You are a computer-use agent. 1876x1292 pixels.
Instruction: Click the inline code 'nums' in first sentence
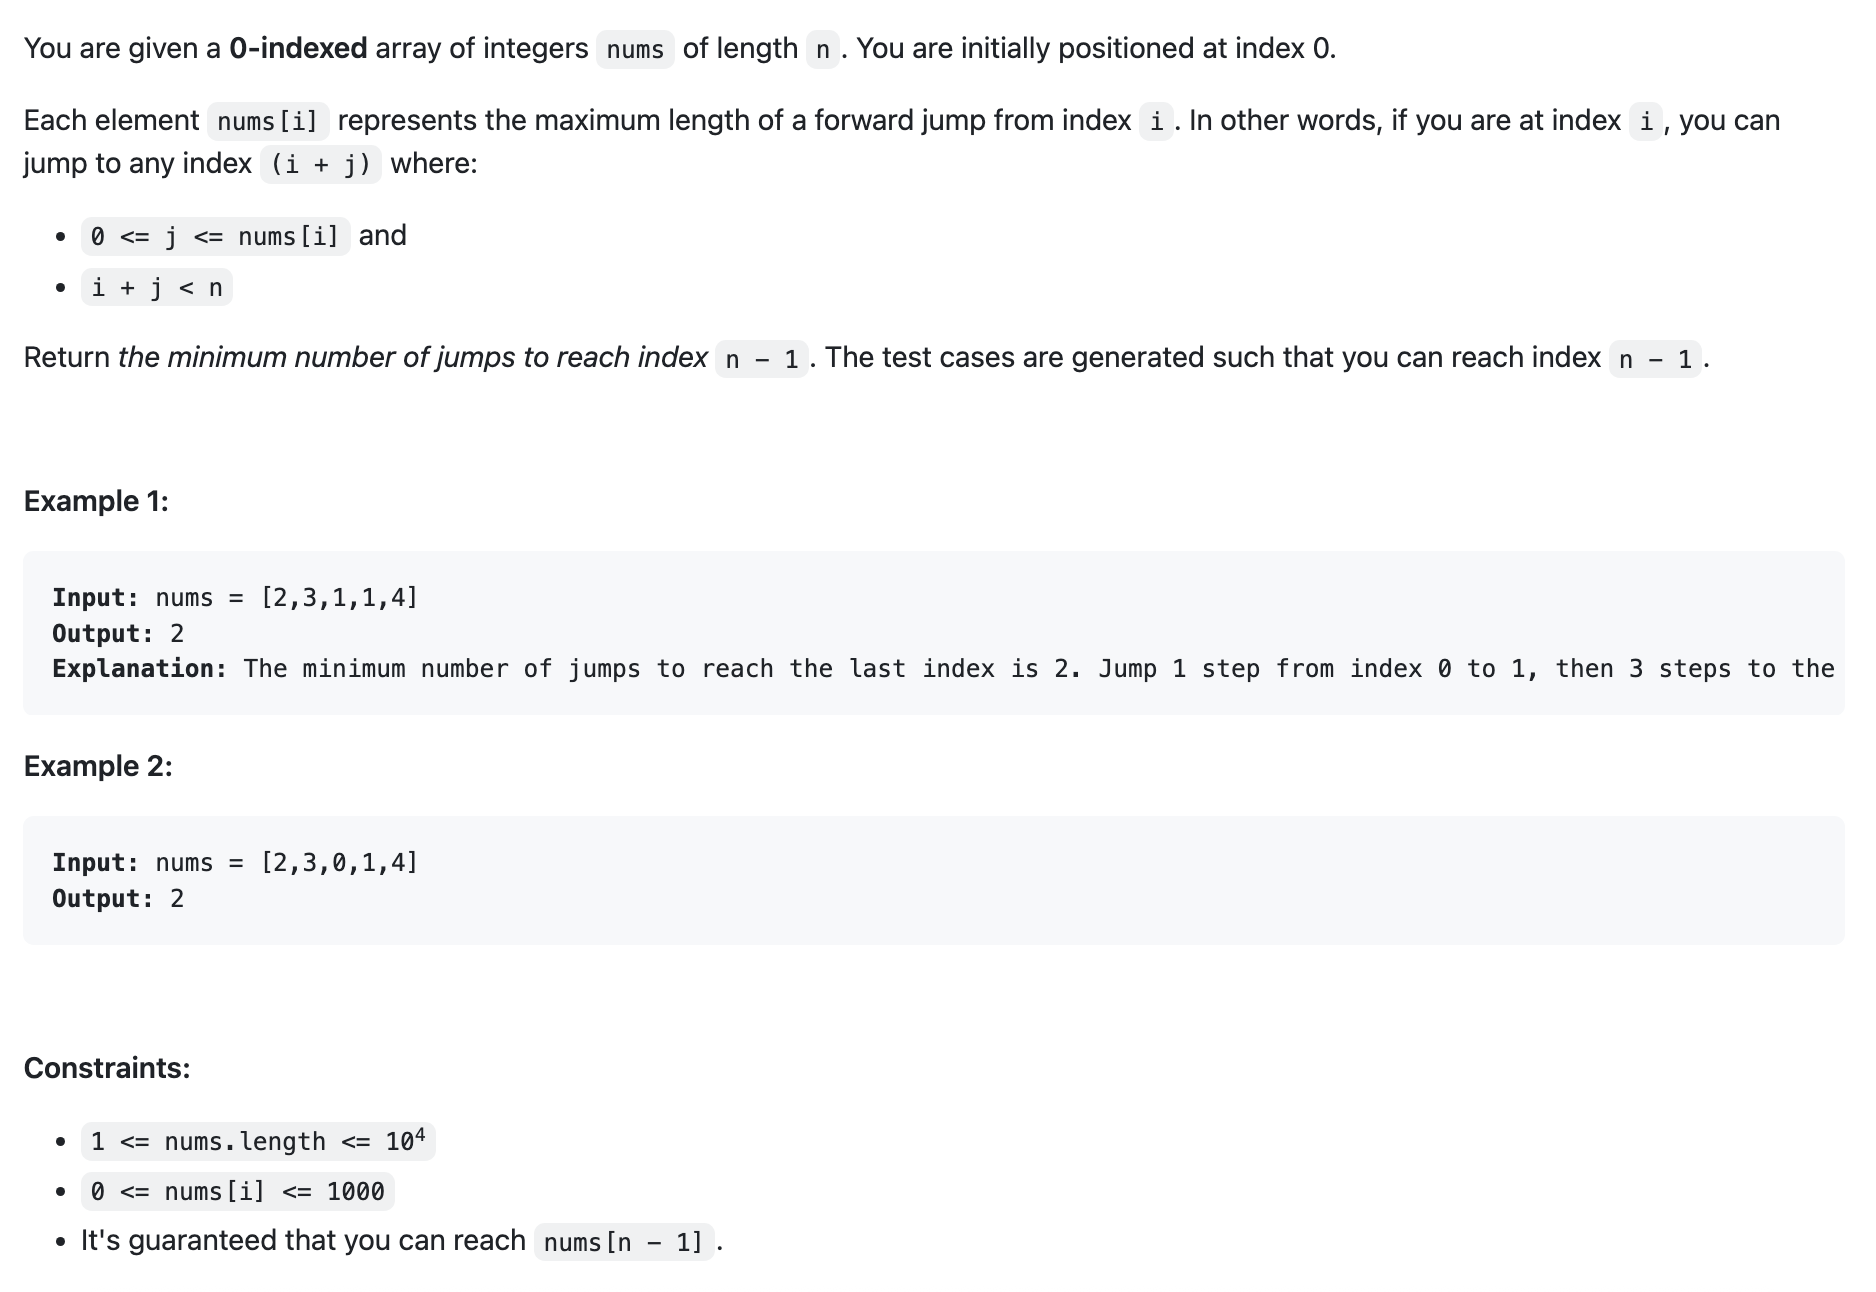tap(635, 49)
